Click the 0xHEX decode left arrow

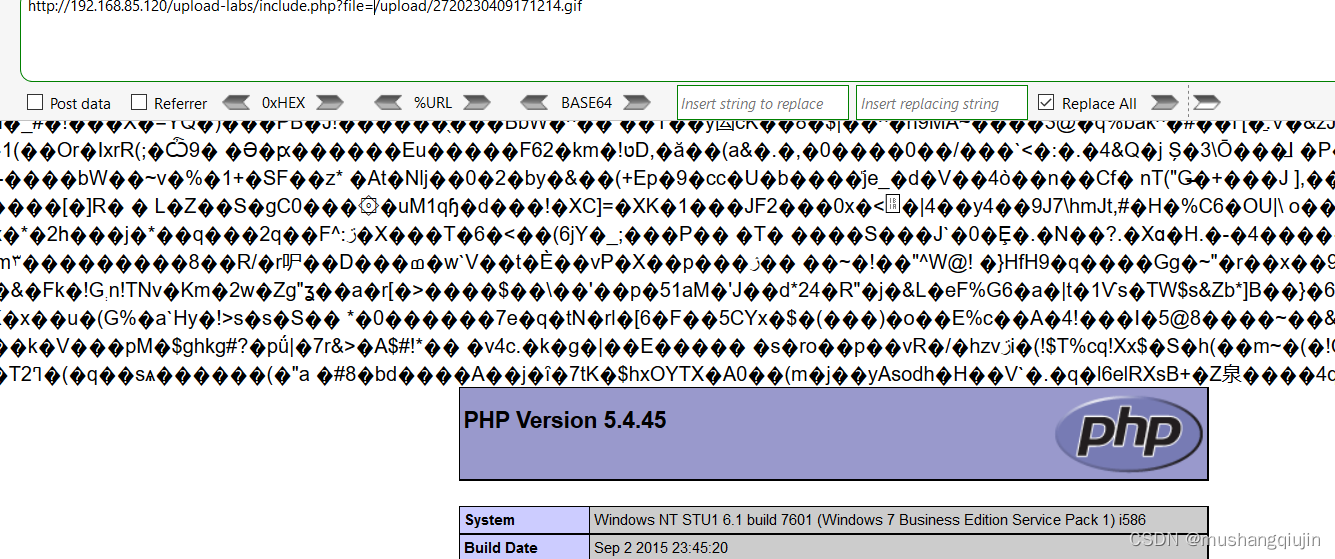(x=236, y=102)
